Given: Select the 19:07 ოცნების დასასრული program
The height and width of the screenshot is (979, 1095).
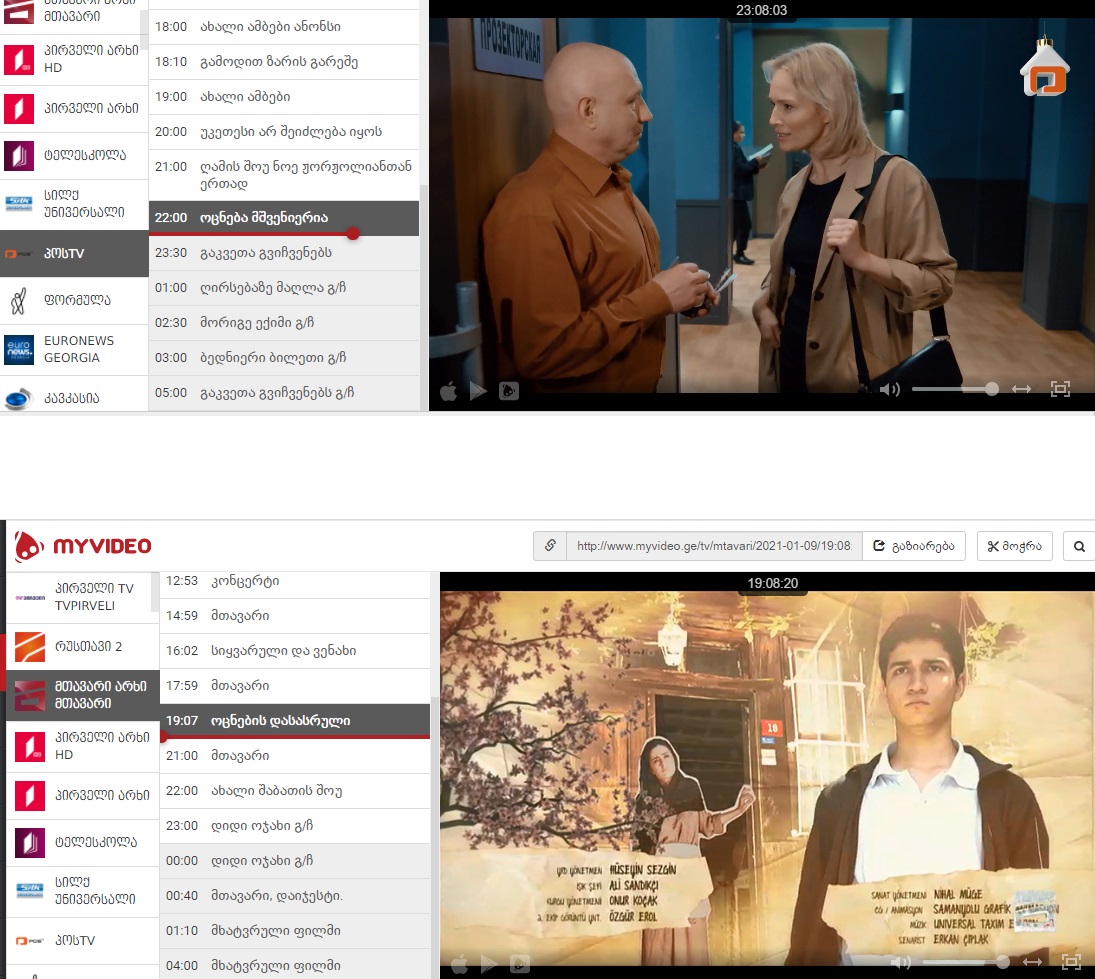Looking at the screenshot, I should [x=295, y=721].
